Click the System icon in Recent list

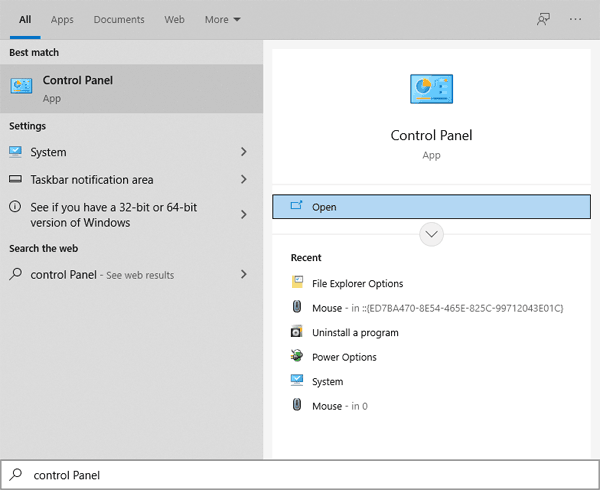pyautogui.click(x=297, y=380)
